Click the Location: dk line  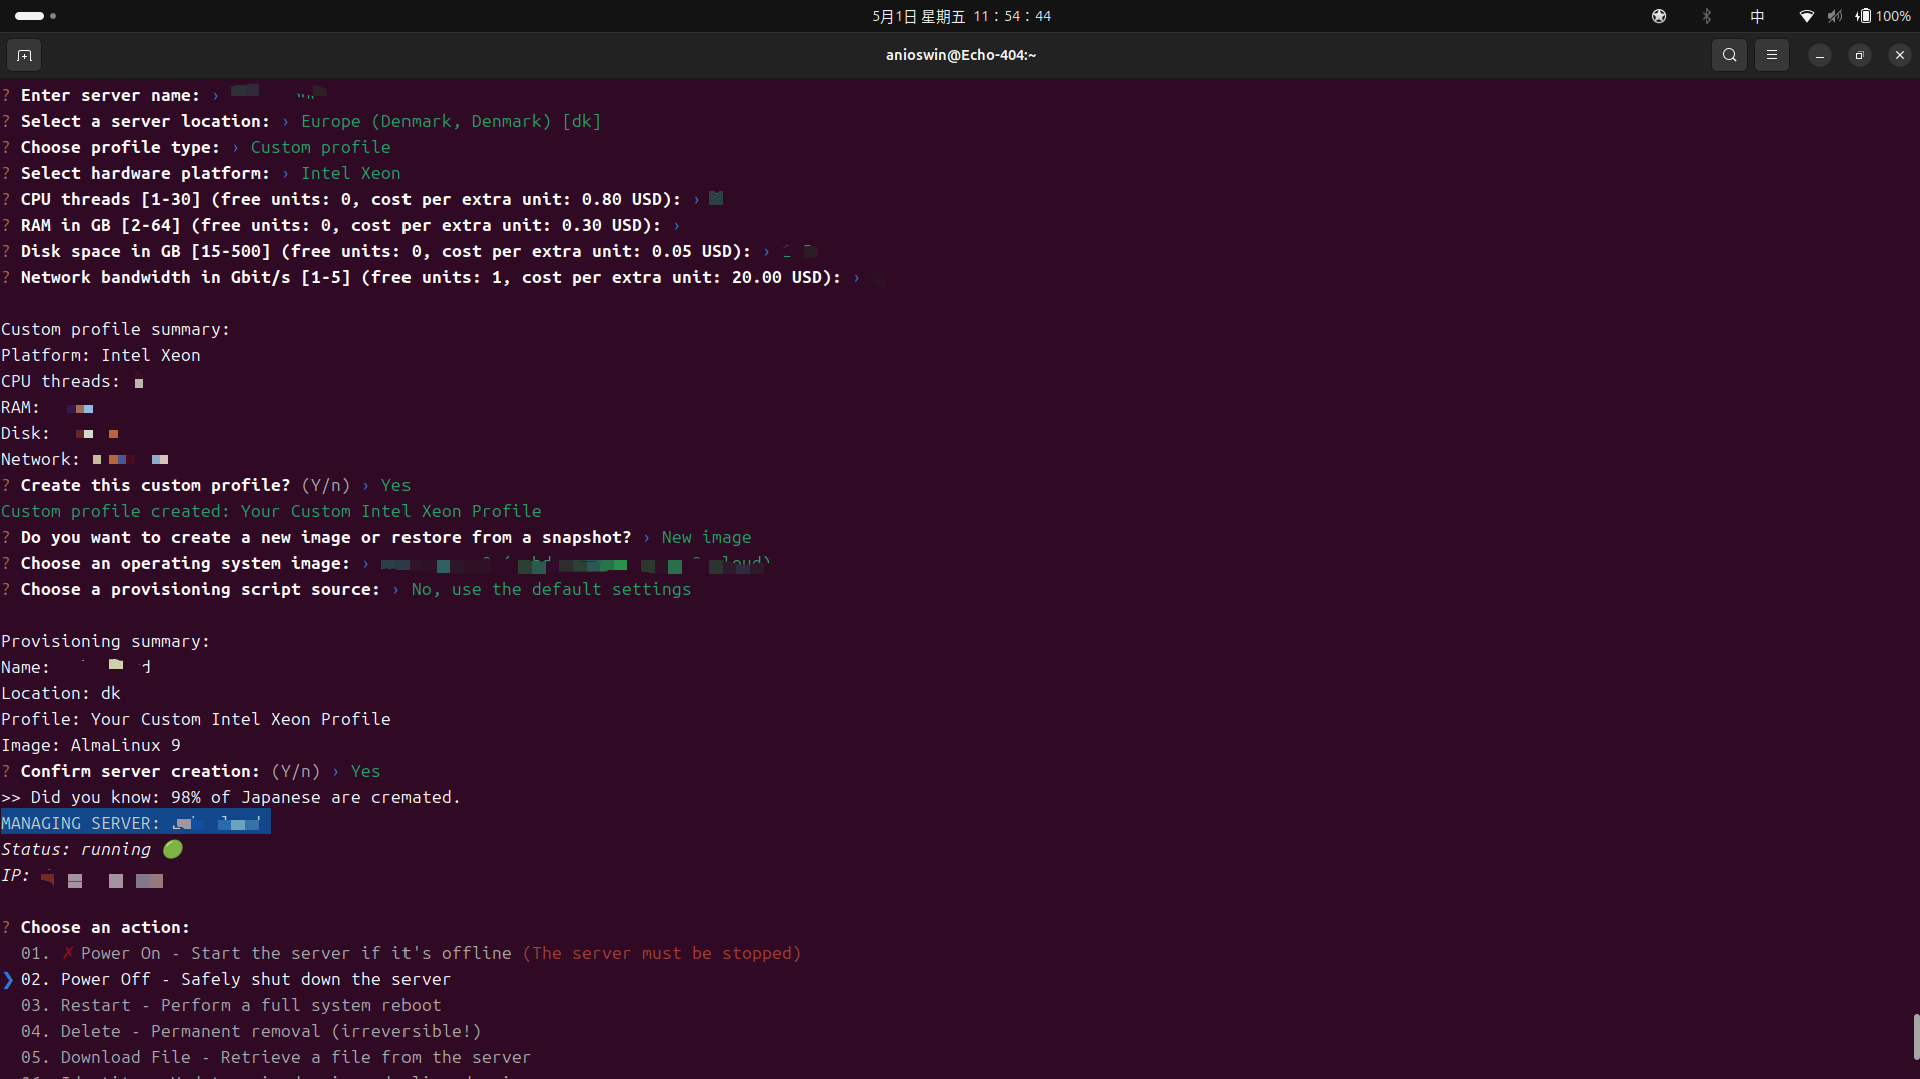(61, 693)
